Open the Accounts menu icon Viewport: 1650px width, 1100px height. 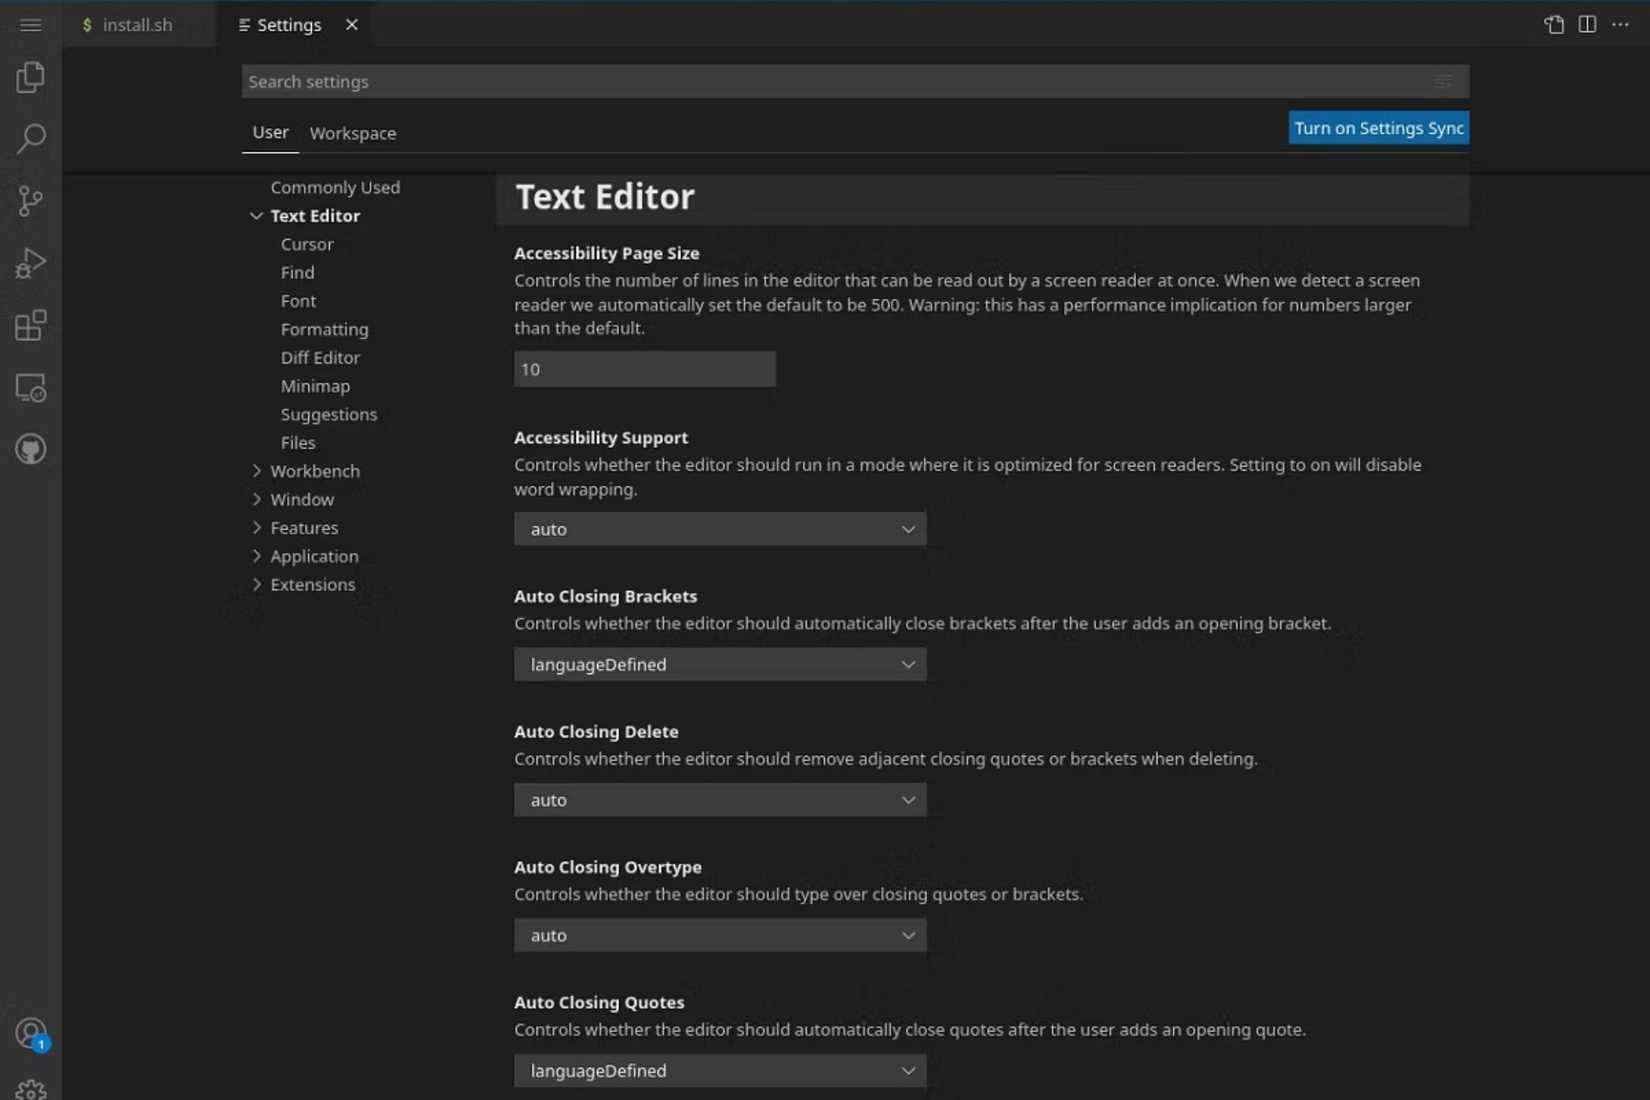click(x=30, y=1033)
